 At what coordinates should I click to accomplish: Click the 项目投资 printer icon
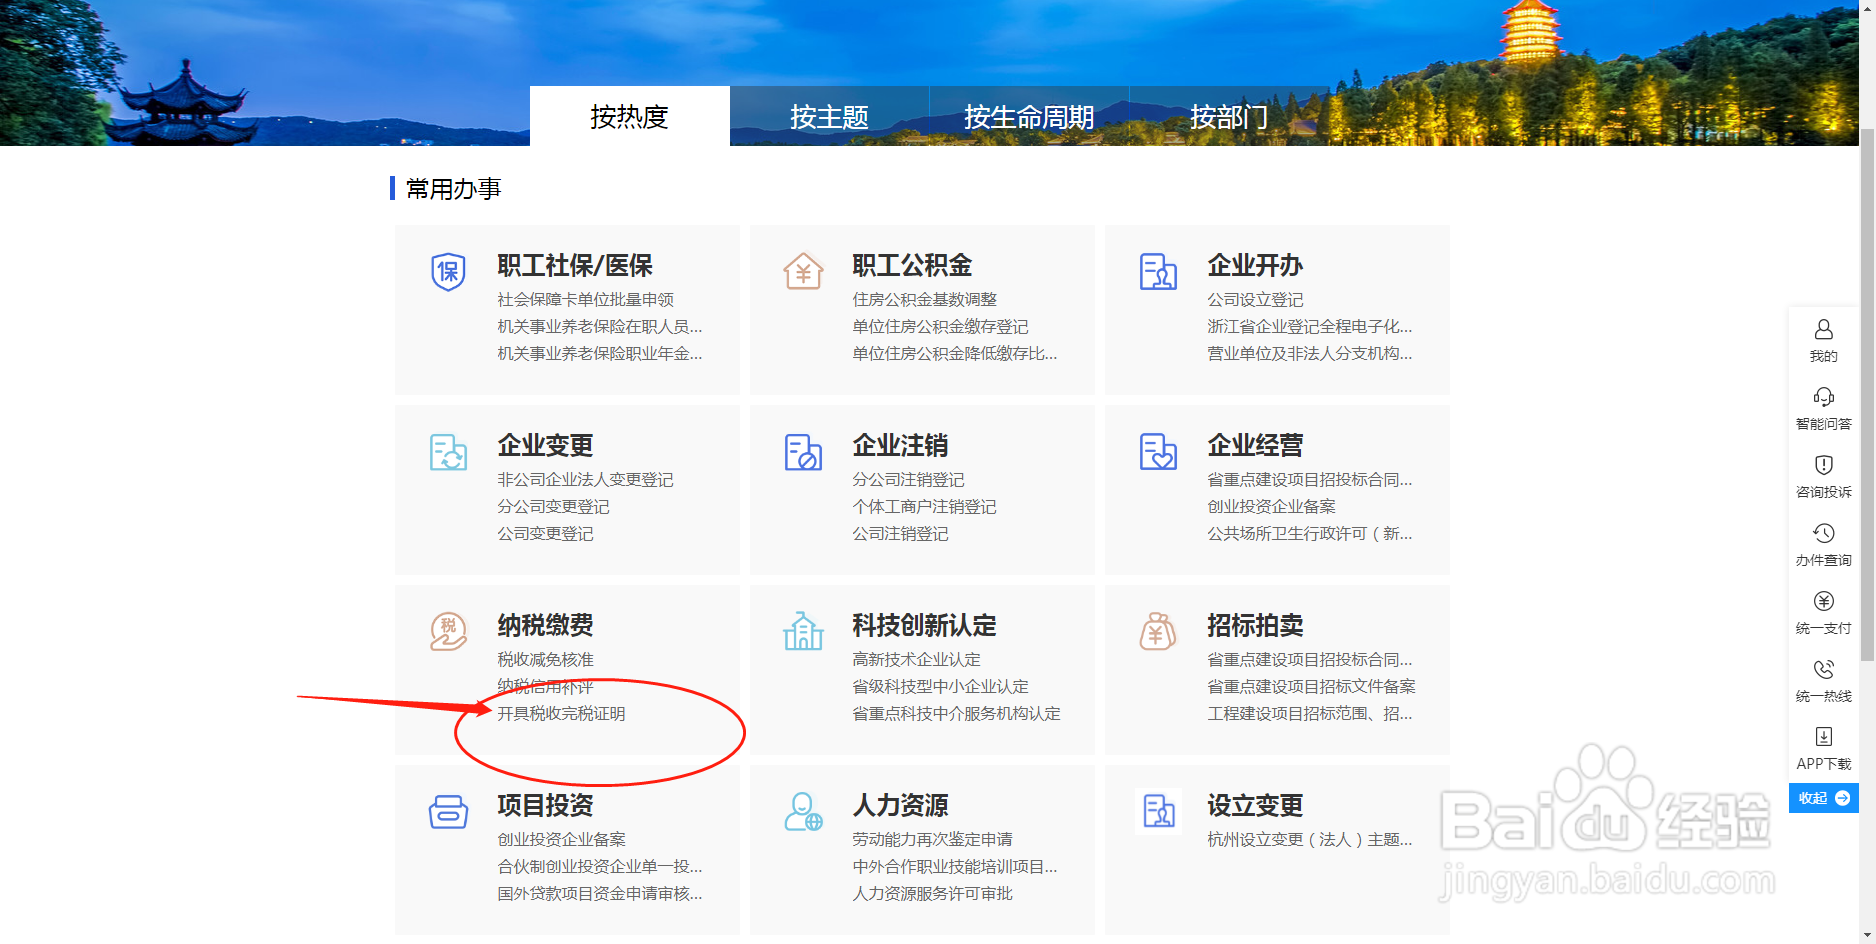tap(448, 812)
